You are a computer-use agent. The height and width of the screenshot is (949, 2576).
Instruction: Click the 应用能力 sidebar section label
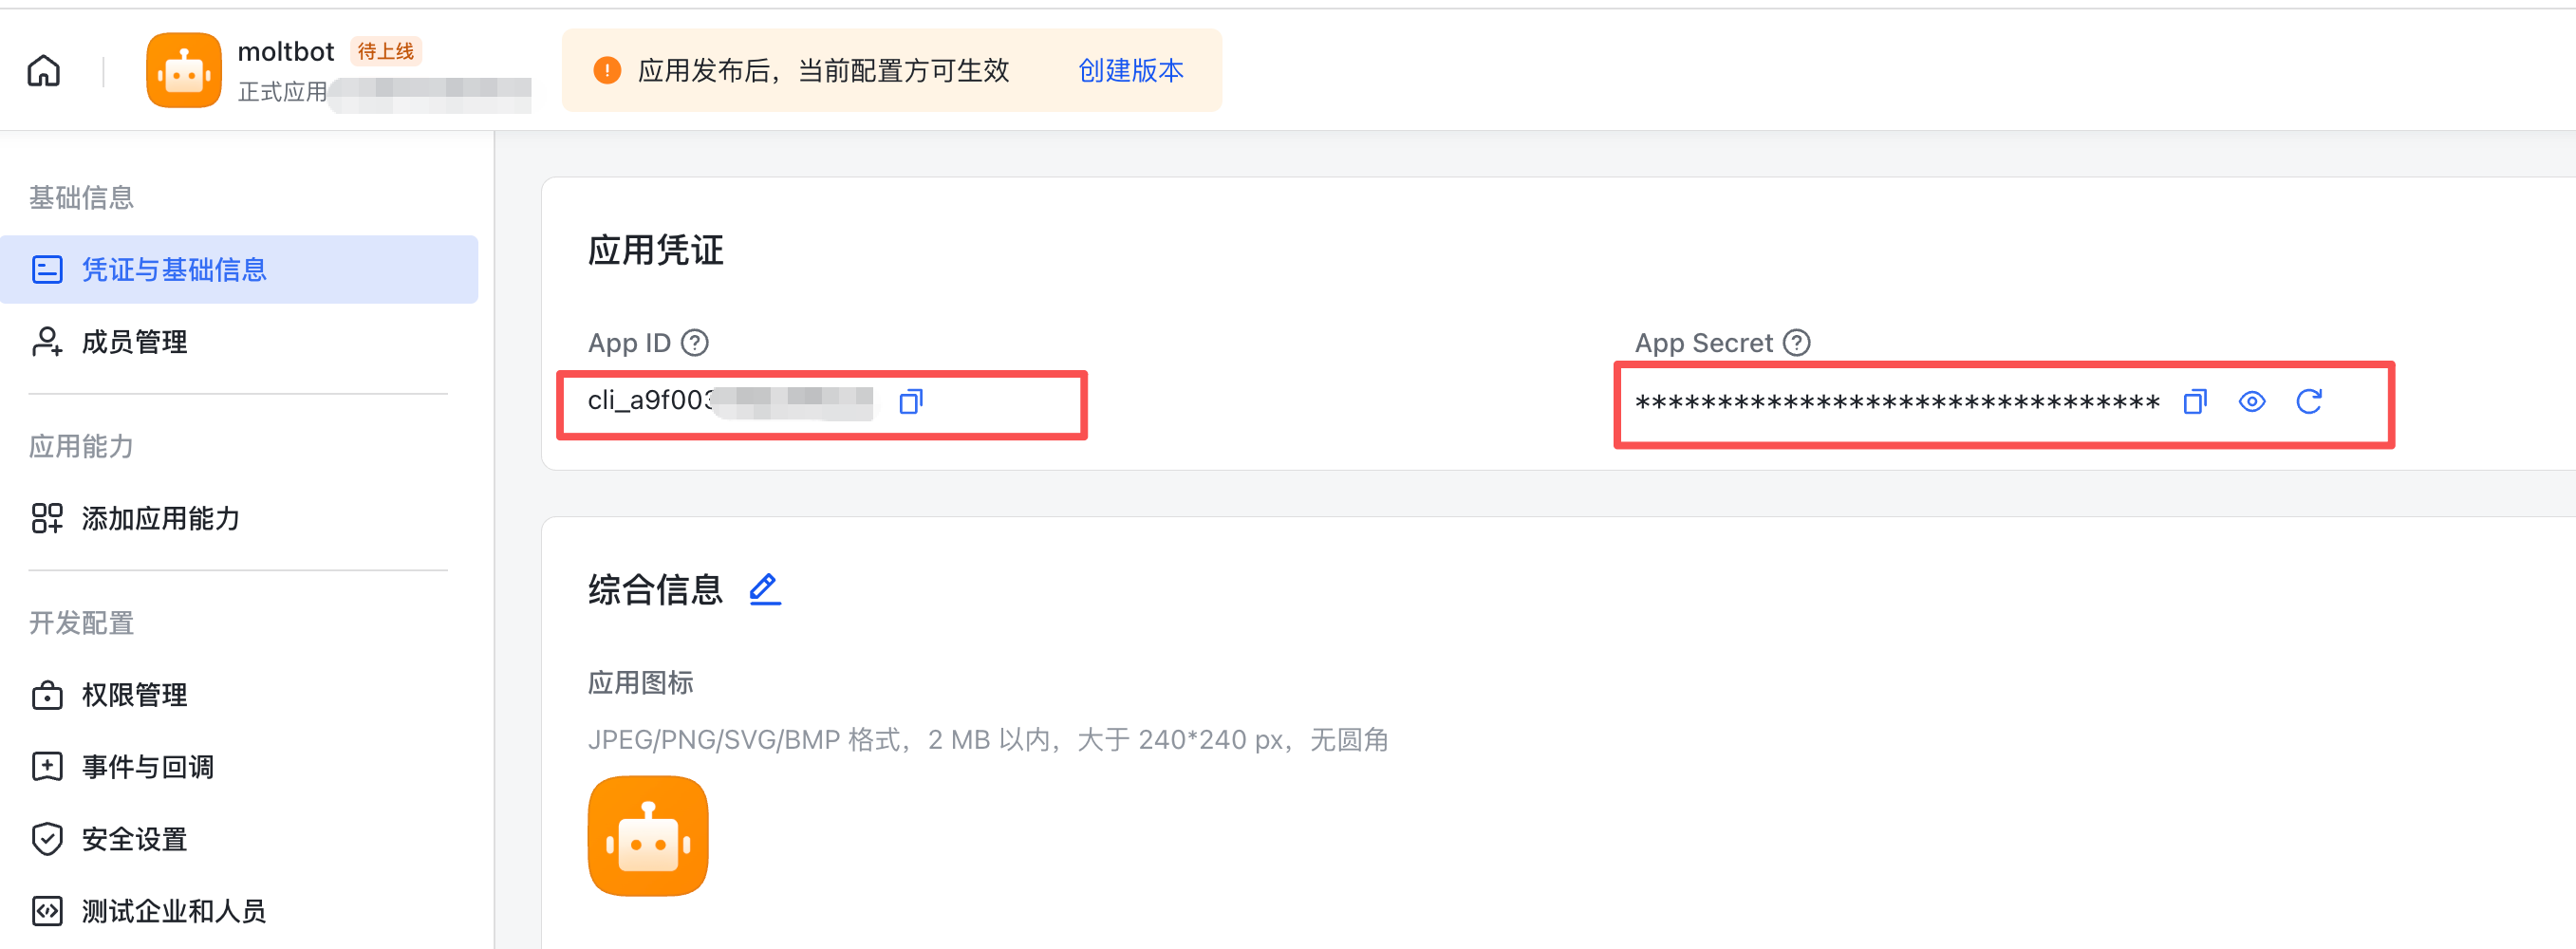pyautogui.click(x=82, y=446)
